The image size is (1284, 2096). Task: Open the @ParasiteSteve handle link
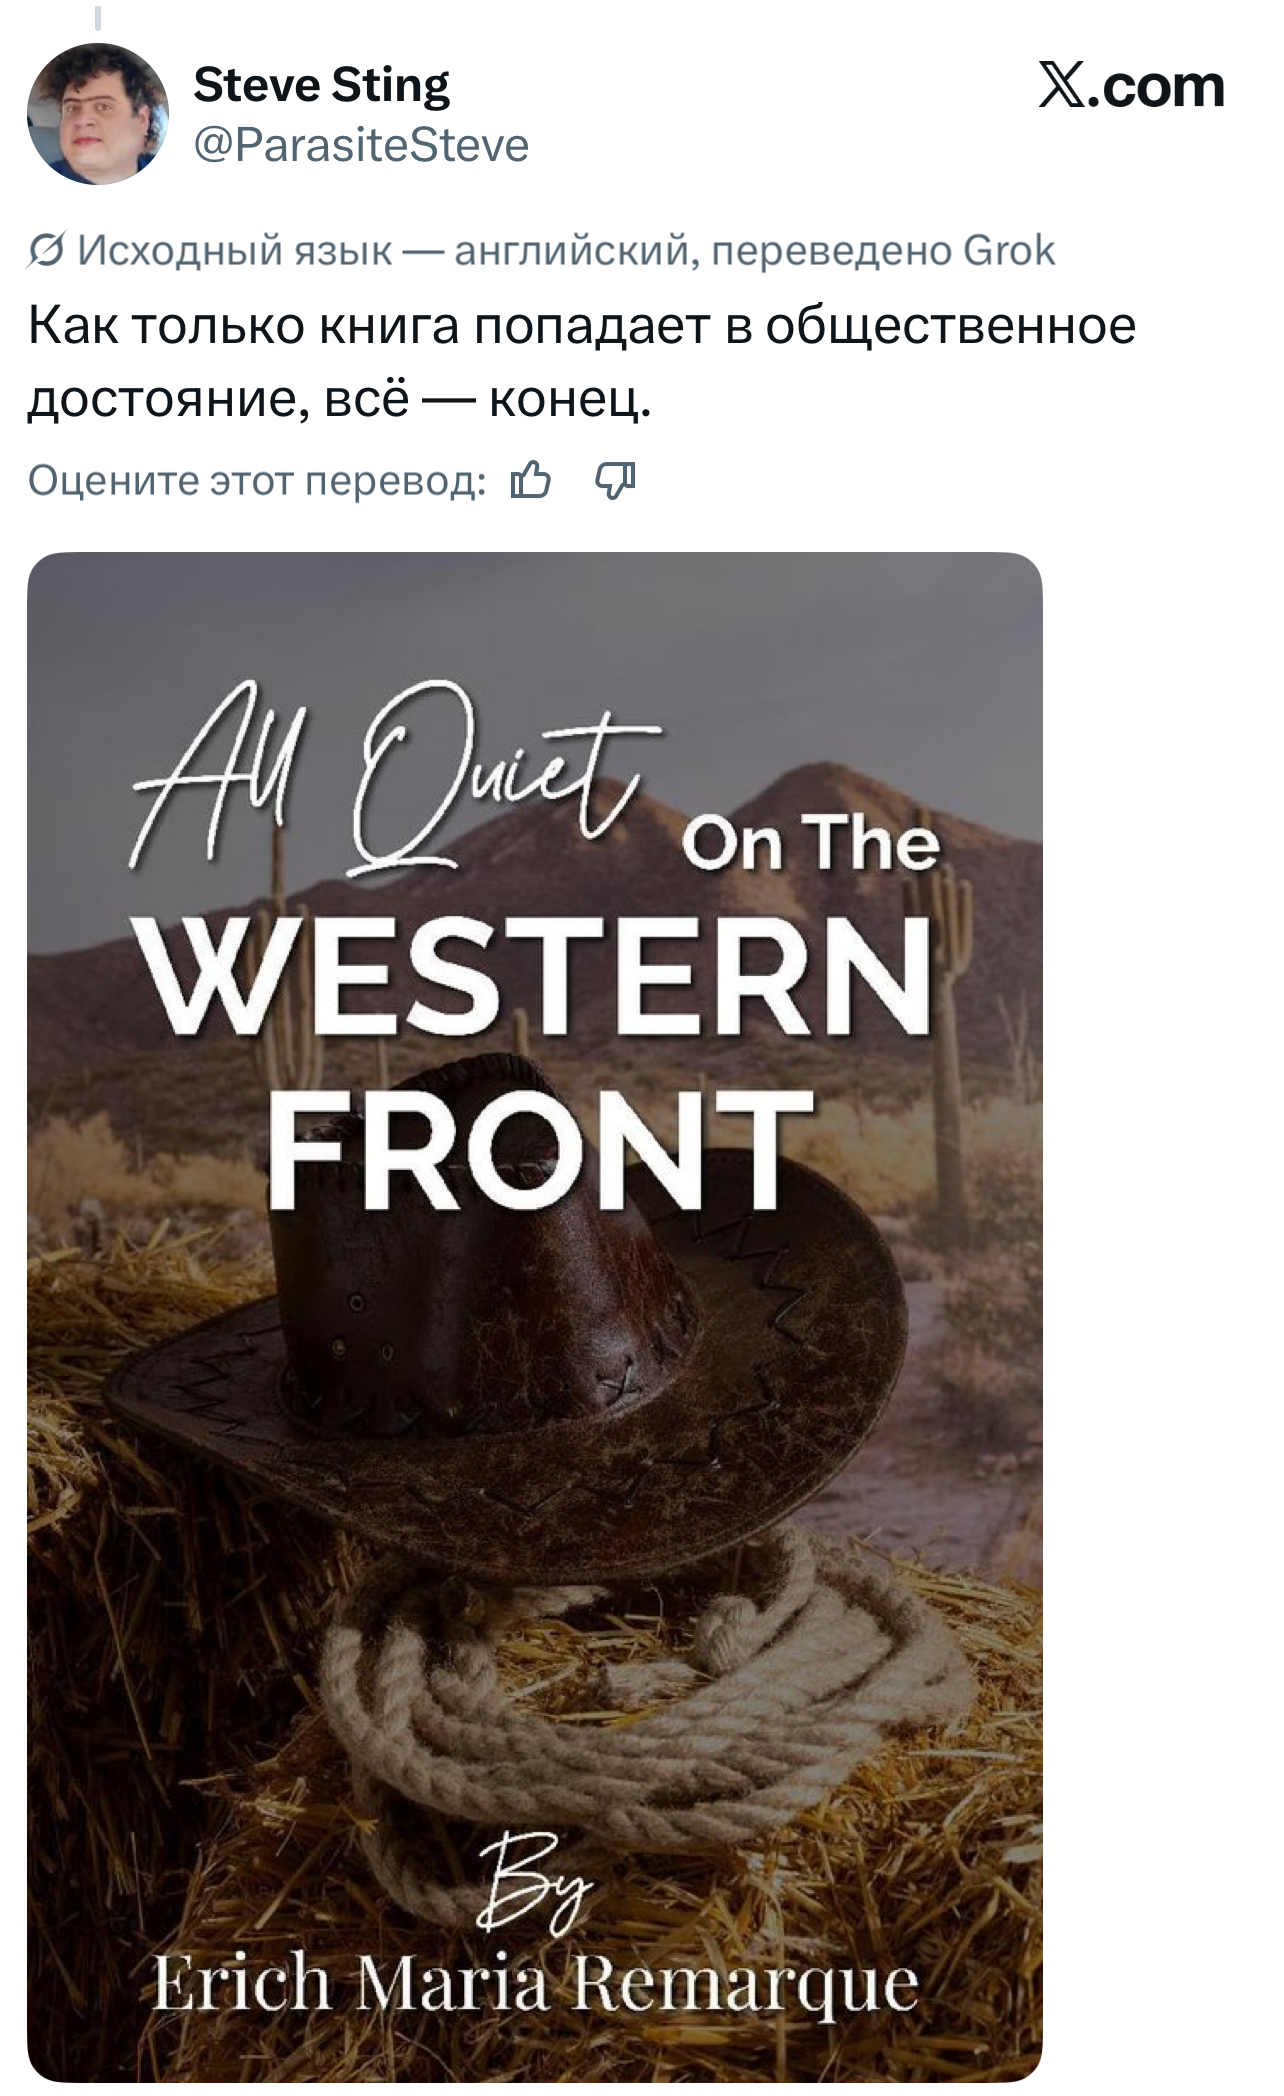360,145
